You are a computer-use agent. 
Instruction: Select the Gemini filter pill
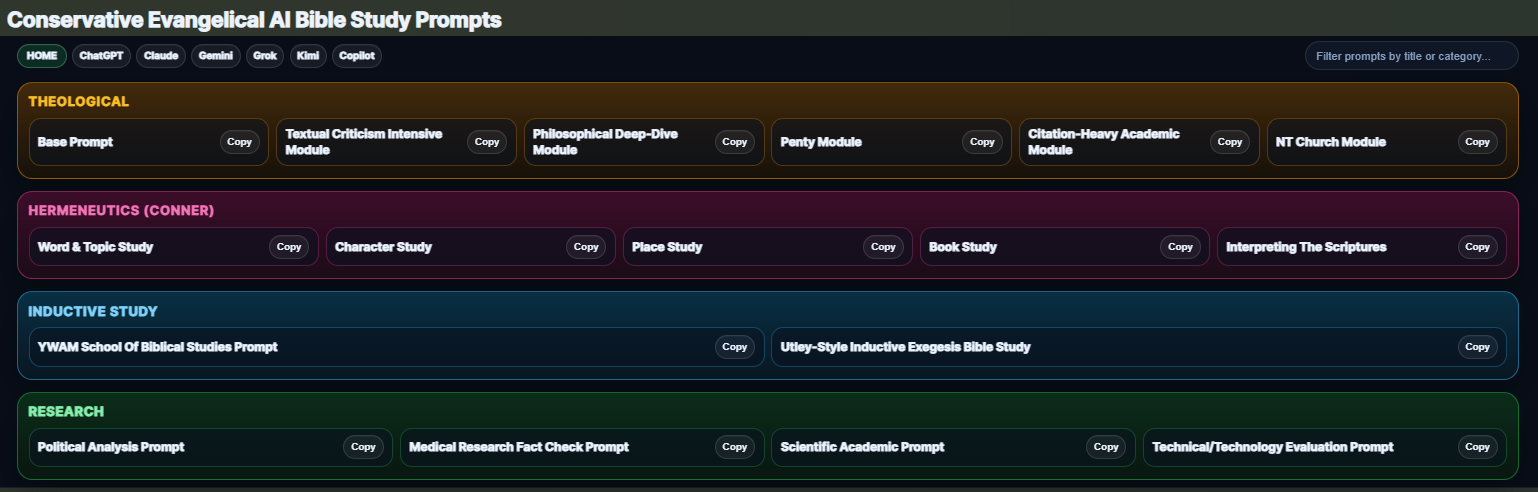tap(216, 56)
